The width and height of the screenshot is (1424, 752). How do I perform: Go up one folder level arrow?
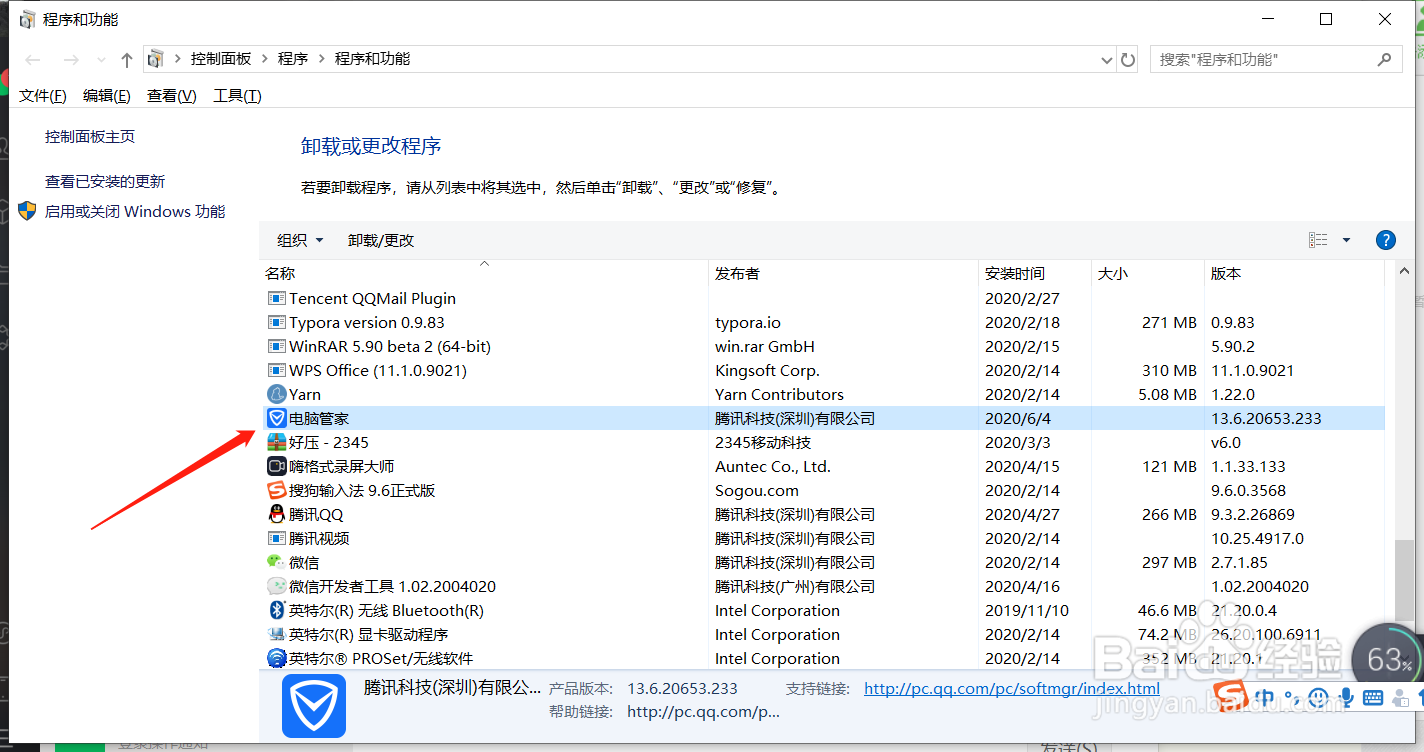point(126,60)
